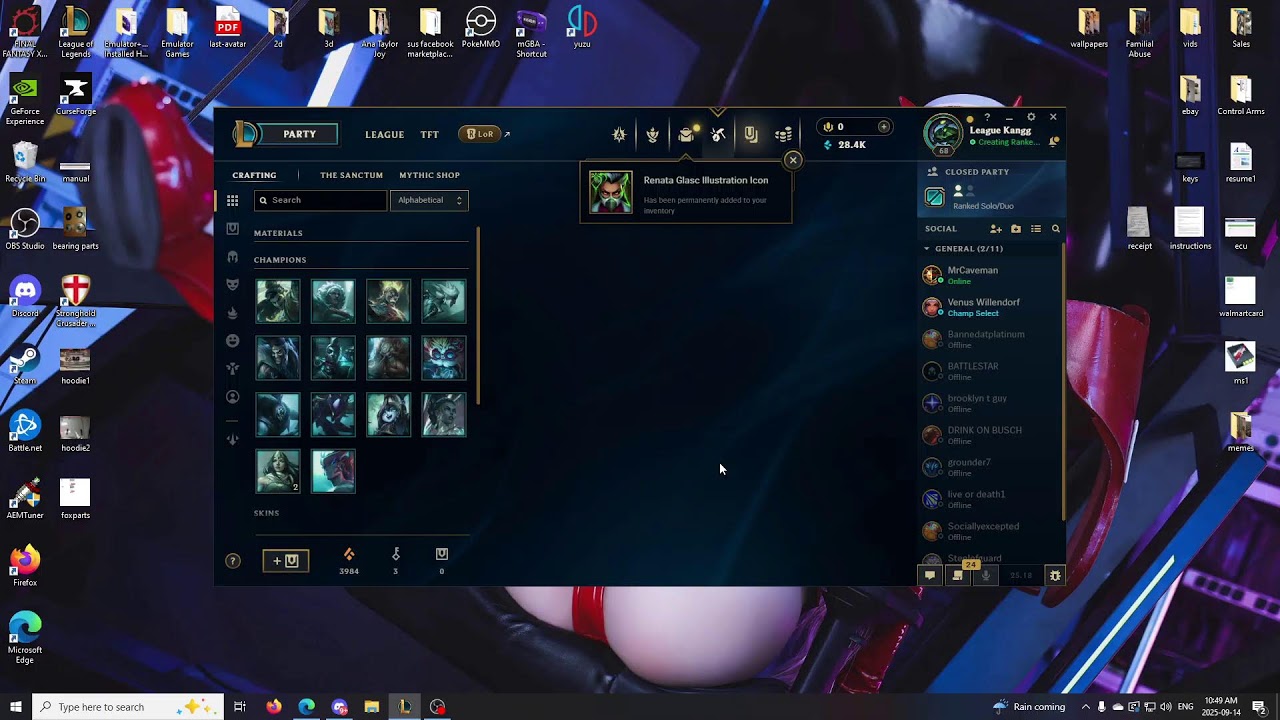Screen dimensions: 1280x720
Task: Toggle the friends list view icon
Action: [x=1036, y=229]
